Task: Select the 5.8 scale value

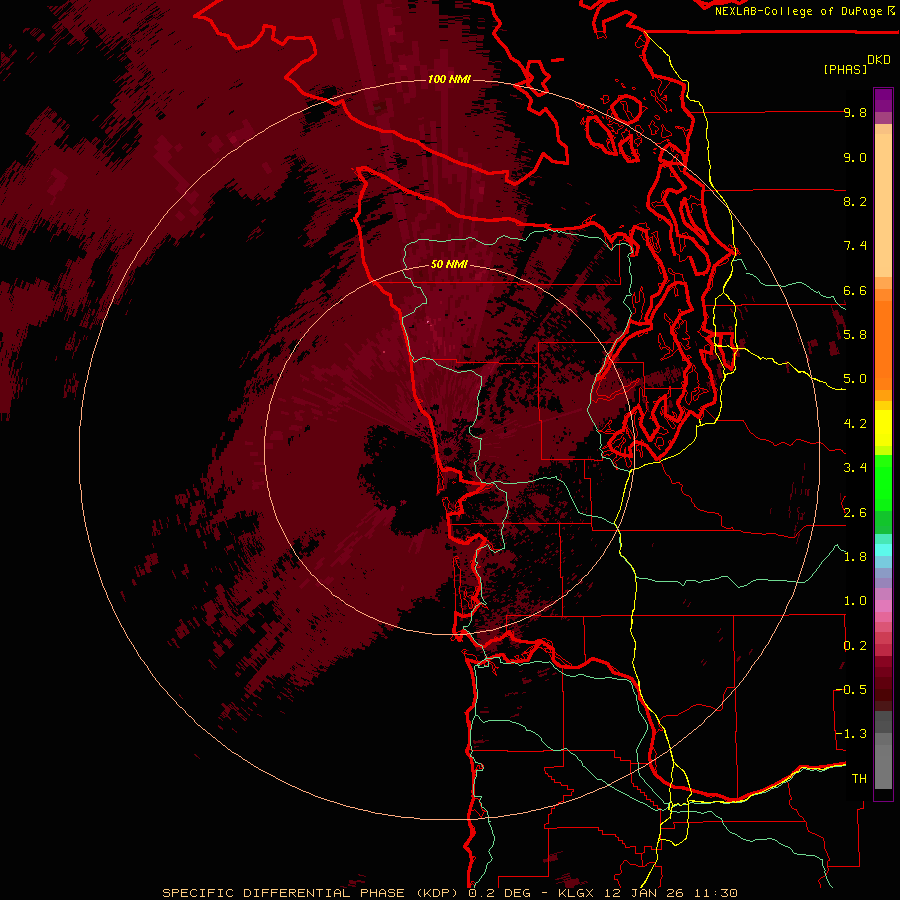Action: click(855, 335)
